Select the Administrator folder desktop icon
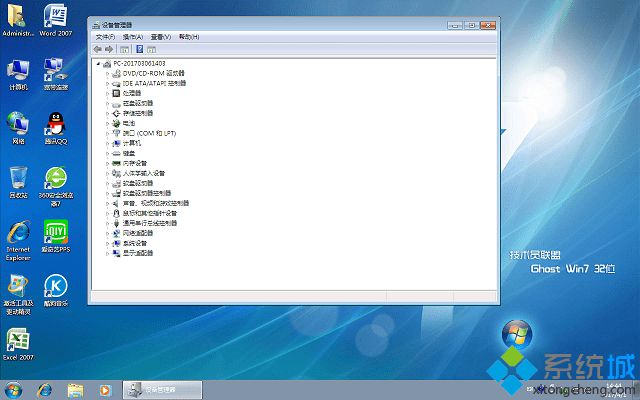640x400 pixels. [18, 20]
